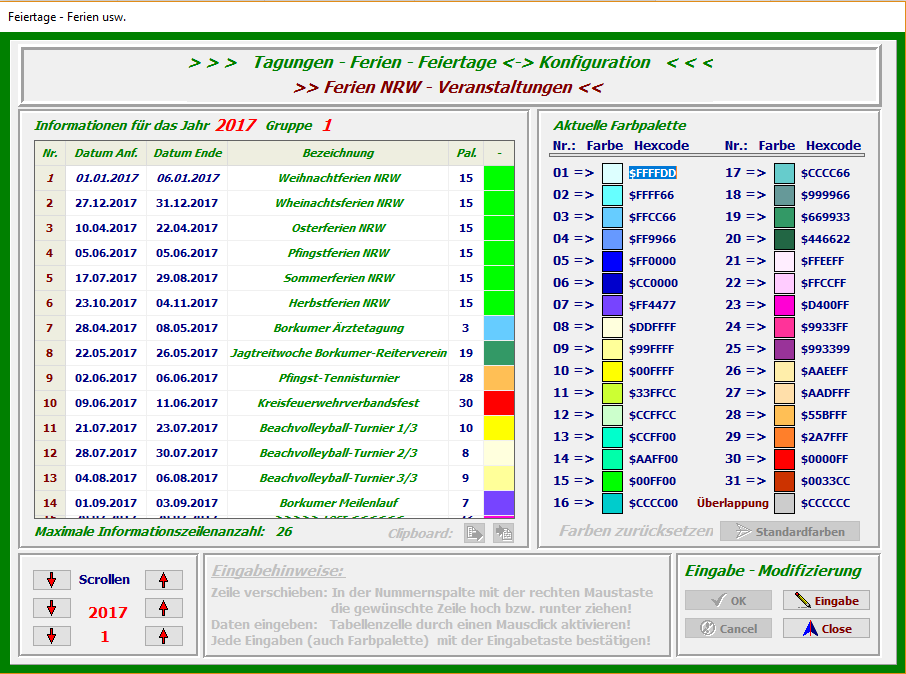Screen dimensions: 906x674
Task: Decrease the year 2017 with the down arrow
Action: 51,608
